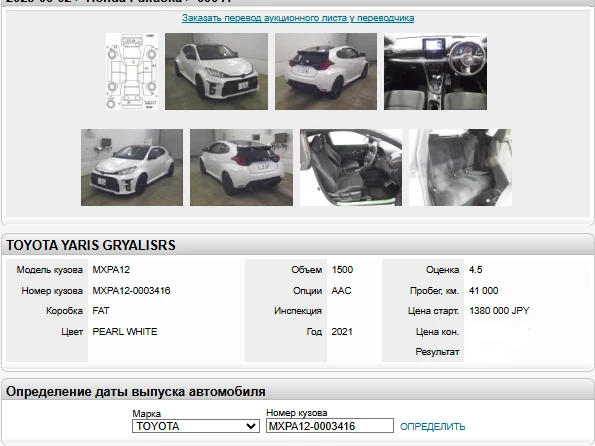This screenshot has width=595, height=446.
Task: View the rear-left Yaris photo
Action: click(x=241, y=167)
